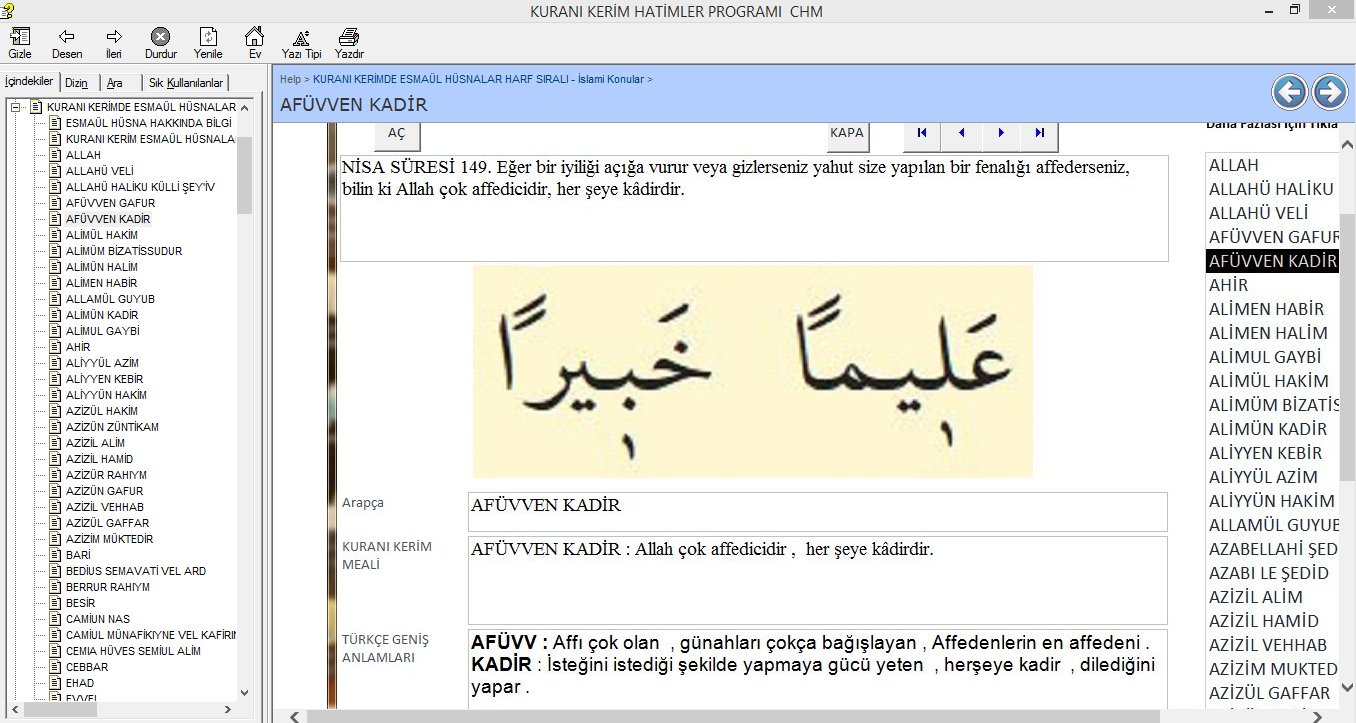Select AHİR in the right-hand names list
Screen dimensions: 1356x723
coord(1228,284)
